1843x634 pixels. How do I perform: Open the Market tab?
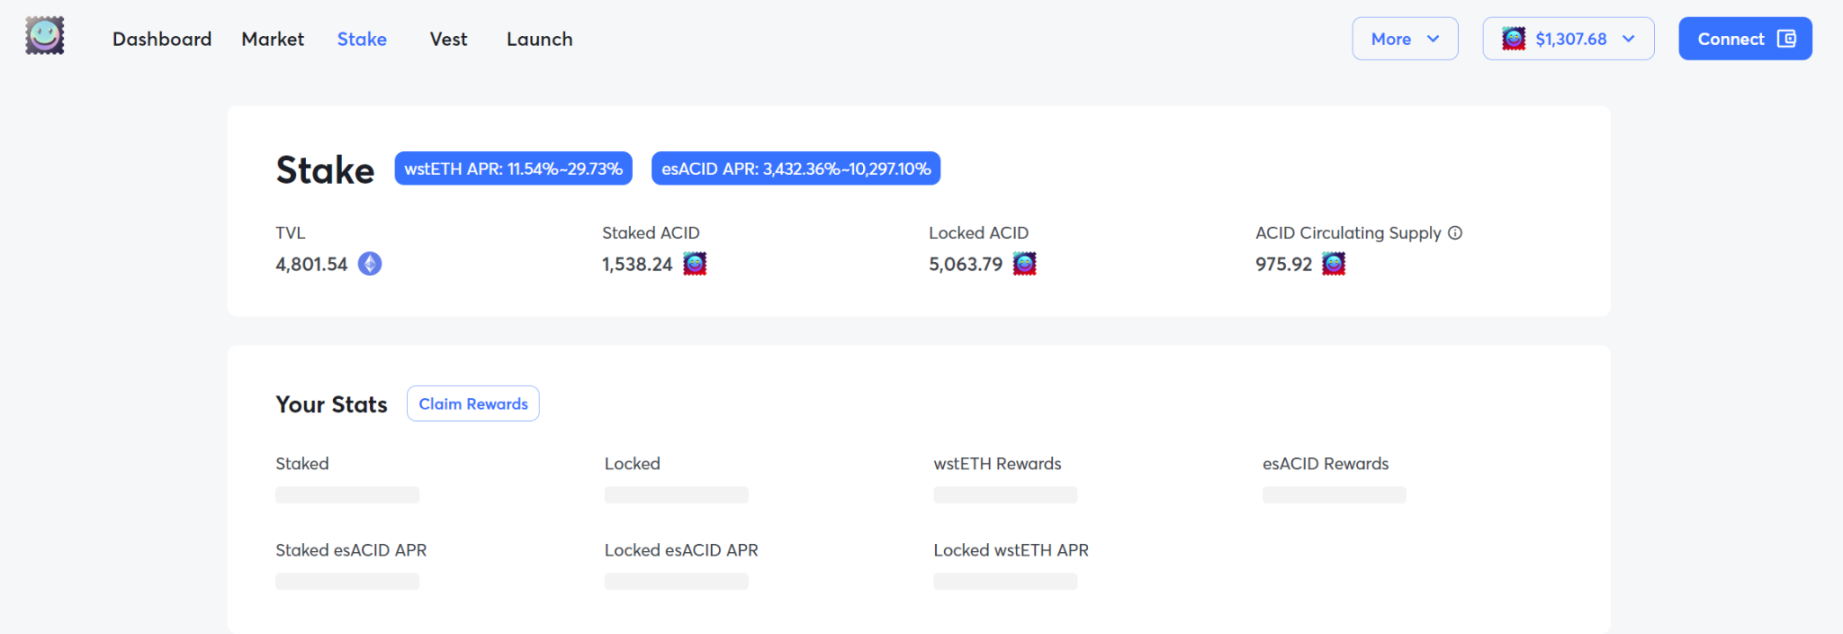tap(273, 39)
